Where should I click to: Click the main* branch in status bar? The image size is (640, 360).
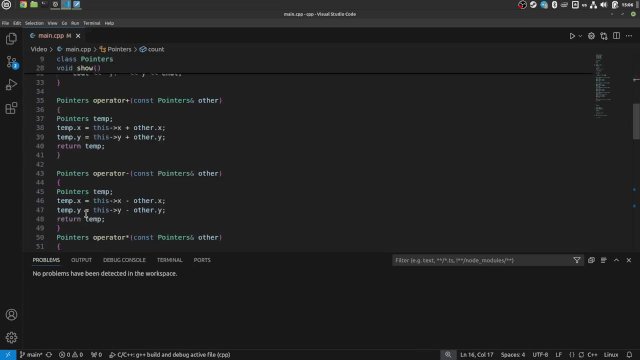(x=31, y=355)
